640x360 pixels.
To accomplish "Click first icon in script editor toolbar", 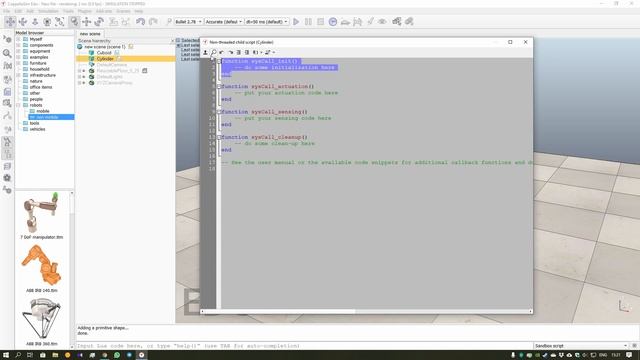I will coord(205,52).
